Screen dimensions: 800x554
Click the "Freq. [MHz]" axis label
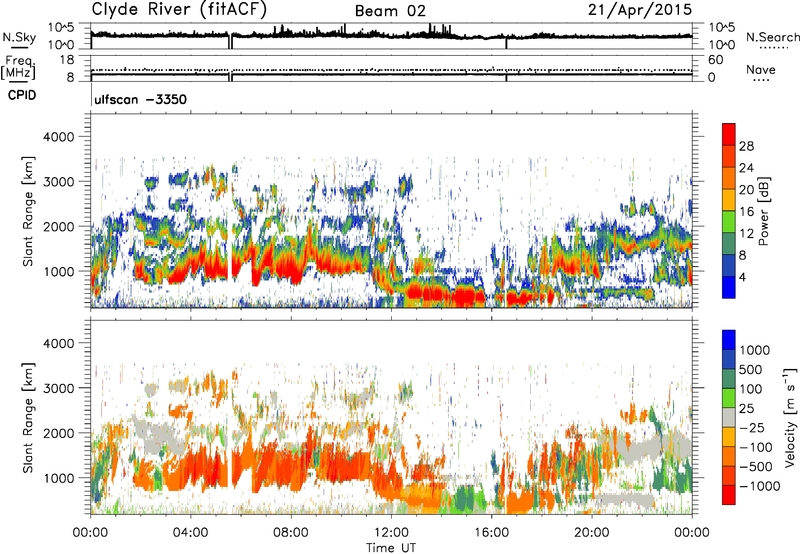(18, 68)
